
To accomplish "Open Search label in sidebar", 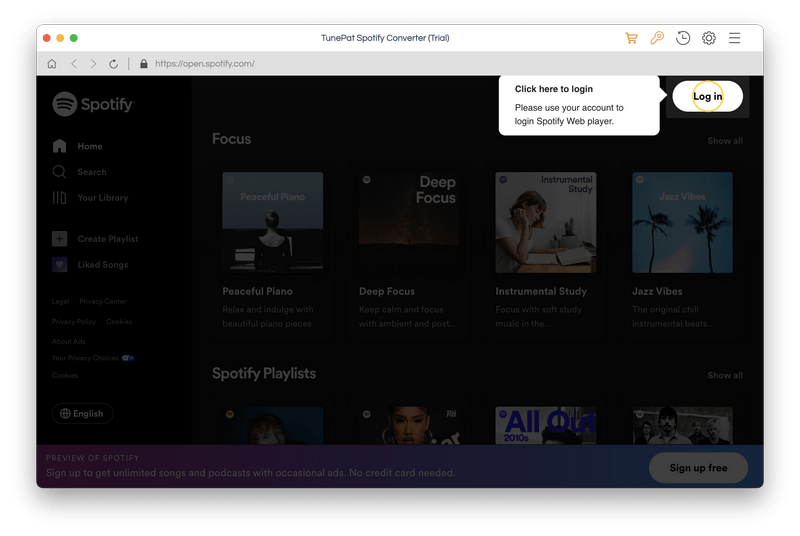I will coord(92,172).
